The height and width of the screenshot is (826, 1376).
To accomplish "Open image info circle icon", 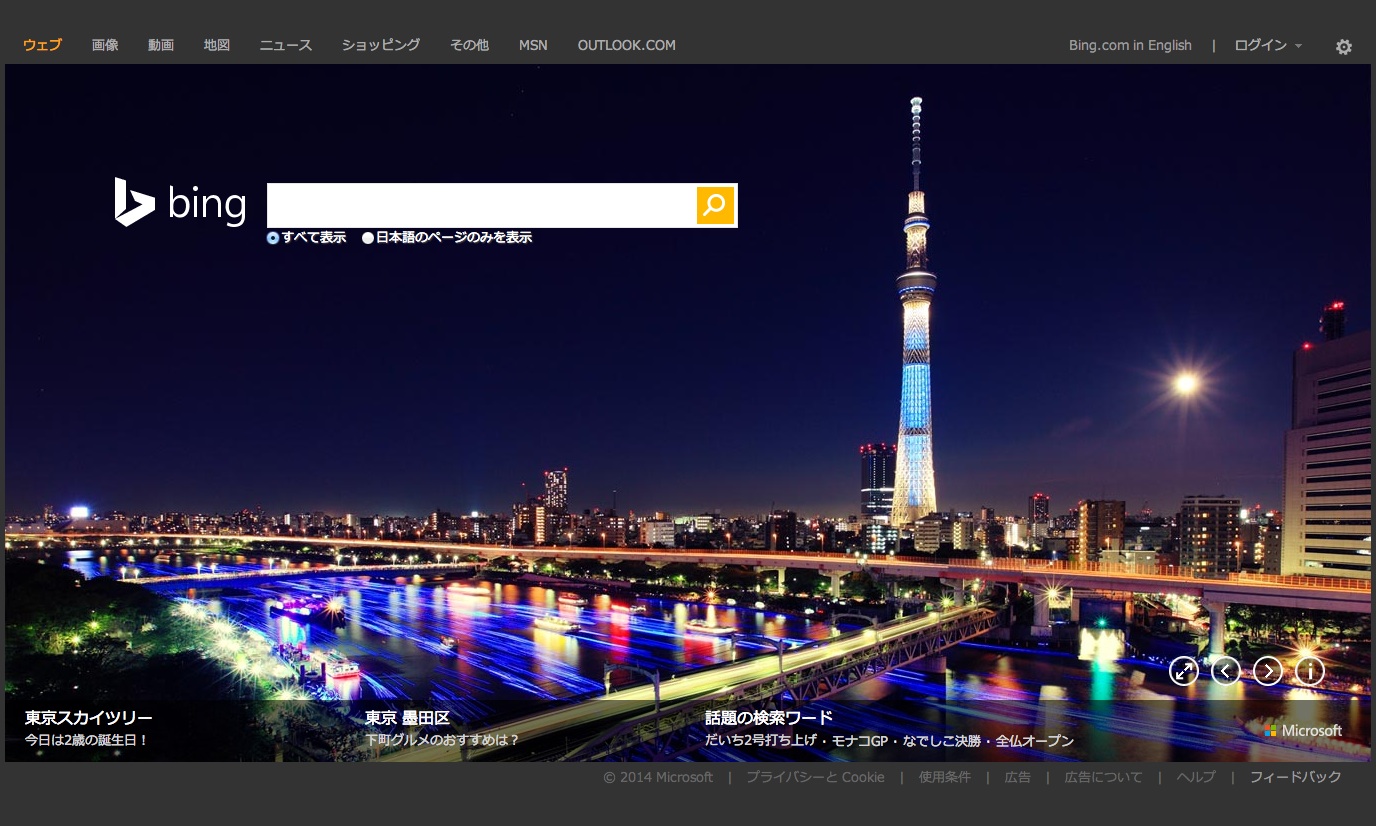I will click(1310, 671).
